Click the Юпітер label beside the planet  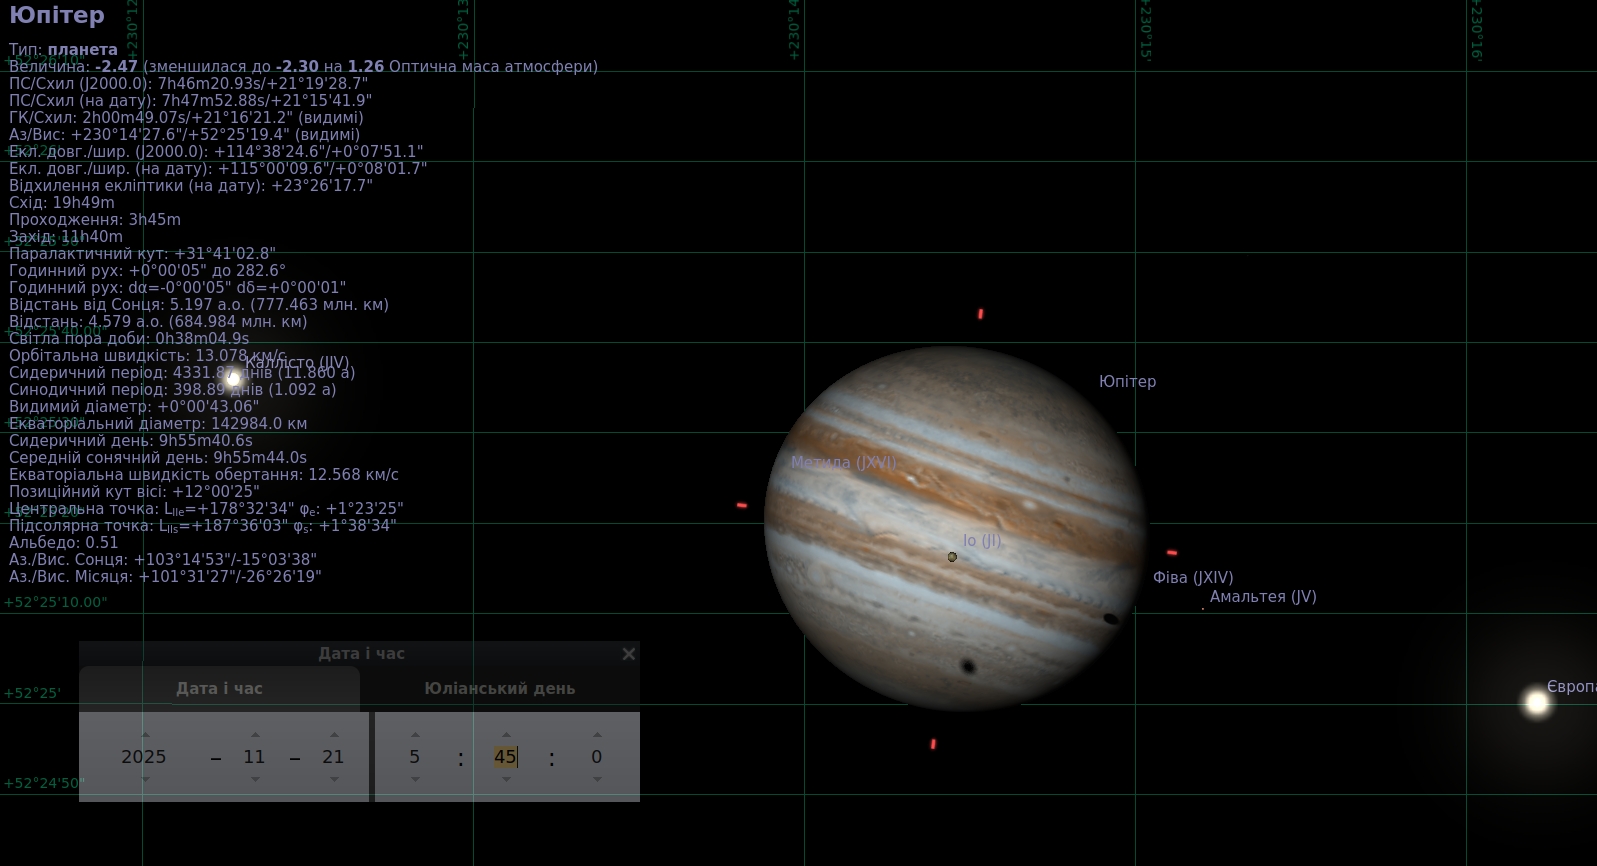(x=1127, y=381)
